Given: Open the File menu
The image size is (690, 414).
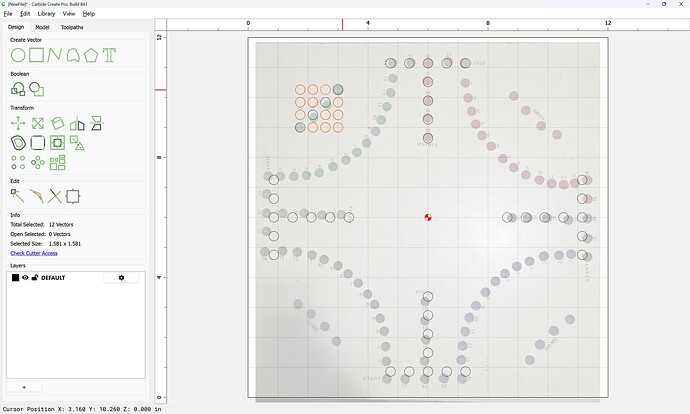Looking at the screenshot, I should pyautogui.click(x=8, y=14).
